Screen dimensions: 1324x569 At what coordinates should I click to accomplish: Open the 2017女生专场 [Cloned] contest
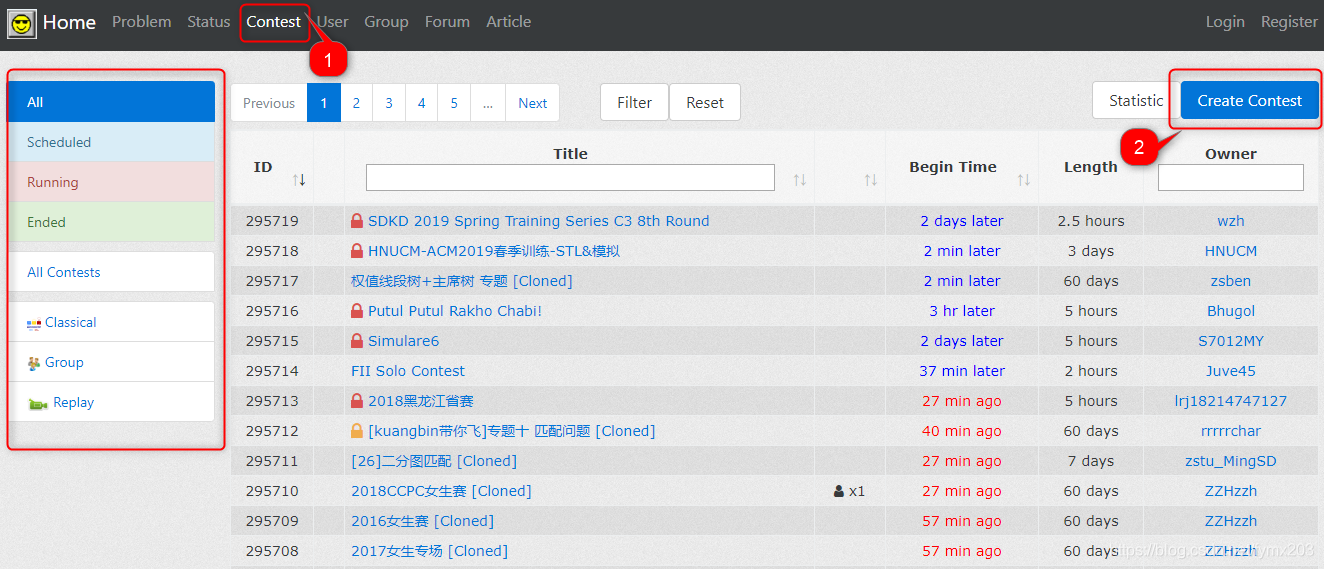pyautogui.click(x=429, y=551)
